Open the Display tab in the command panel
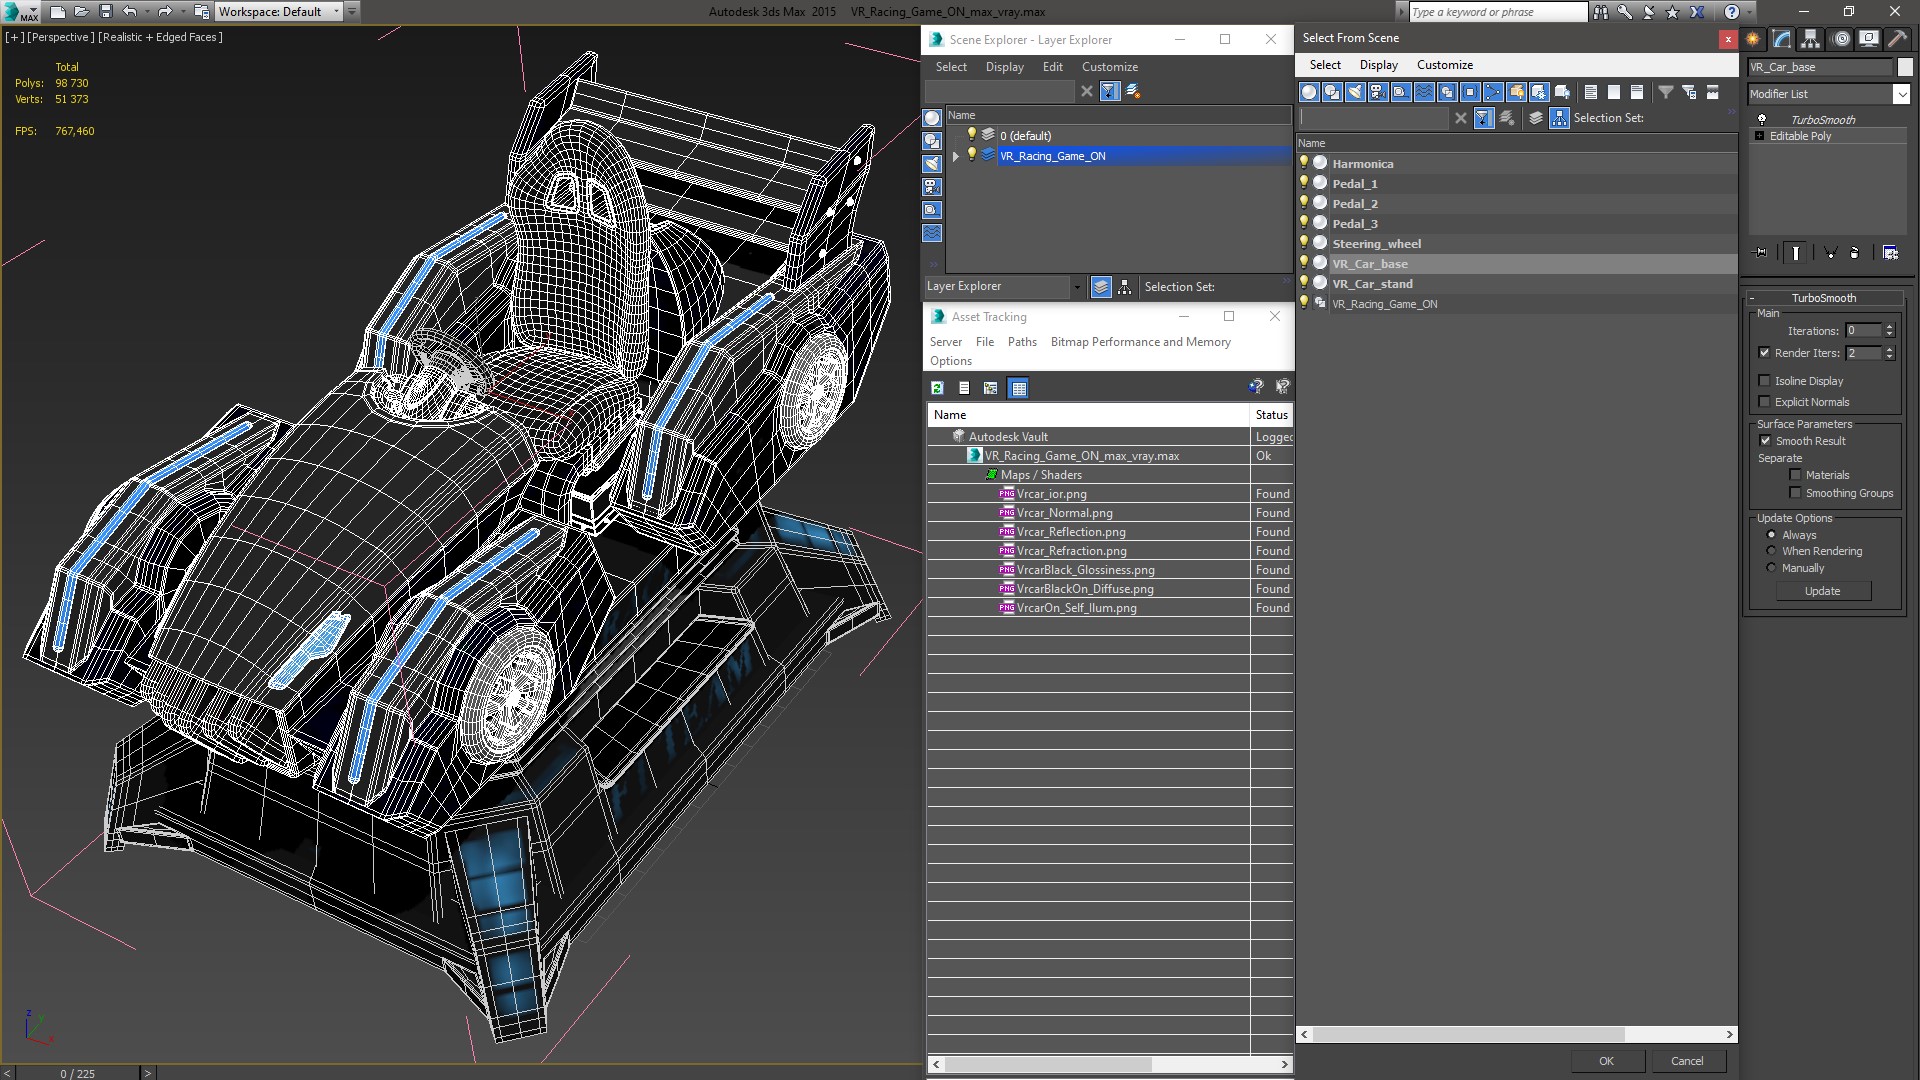The width and height of the screenshot is (1920, 1080). coord(1869,39)
